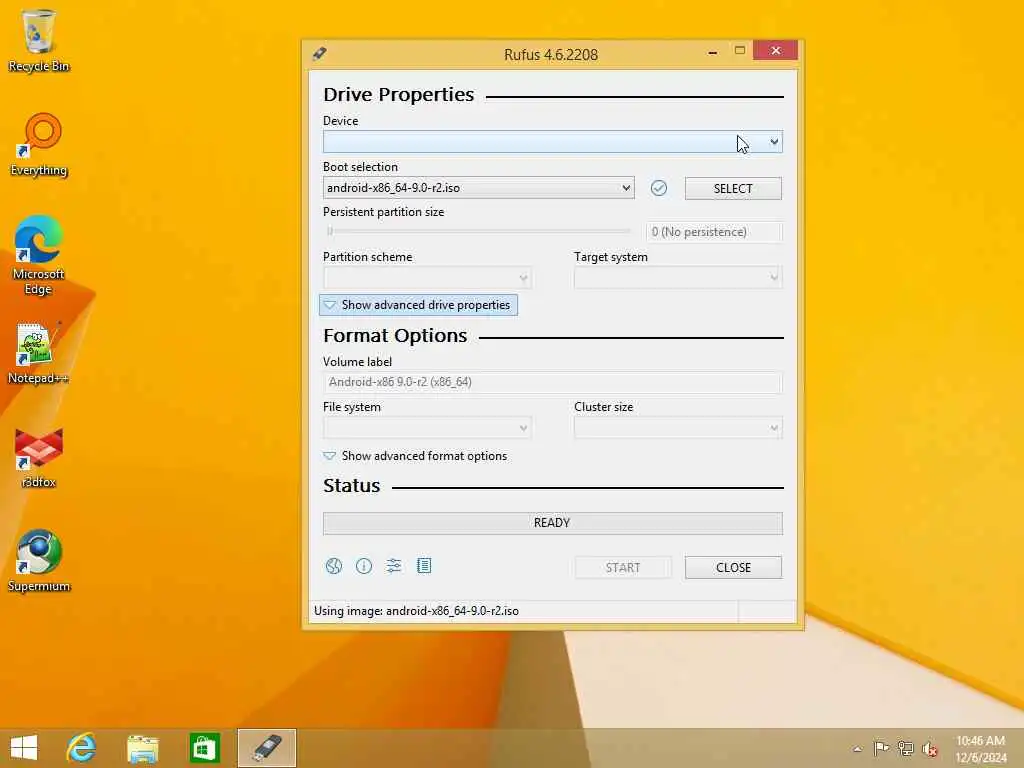Select Microsoft Edge desktop shortcut
The height and width of the screenshot is (768, 1024).
pyautogui.click(x=39, y=256)
